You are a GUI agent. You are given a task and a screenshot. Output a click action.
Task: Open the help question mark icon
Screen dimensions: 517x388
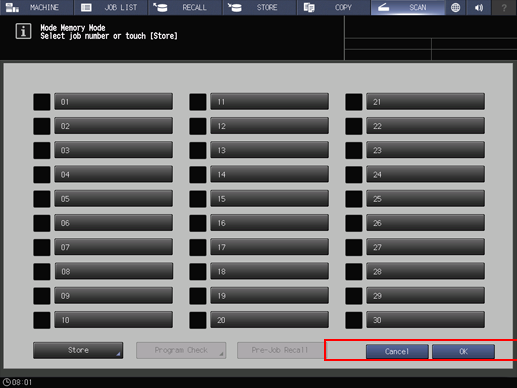click(x=504, y=7)
